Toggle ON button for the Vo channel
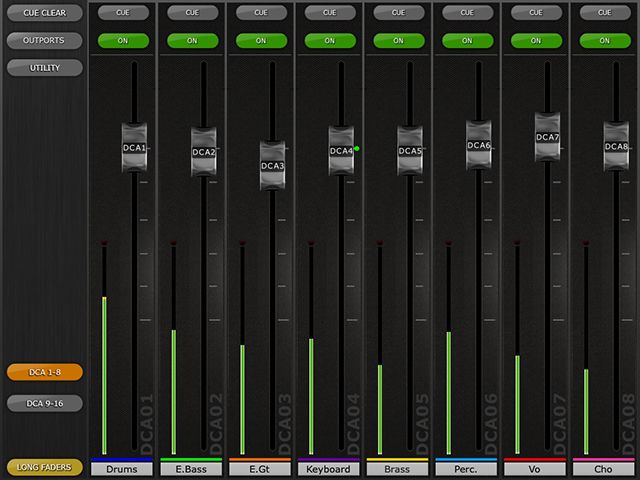 (x=535, y=41)
